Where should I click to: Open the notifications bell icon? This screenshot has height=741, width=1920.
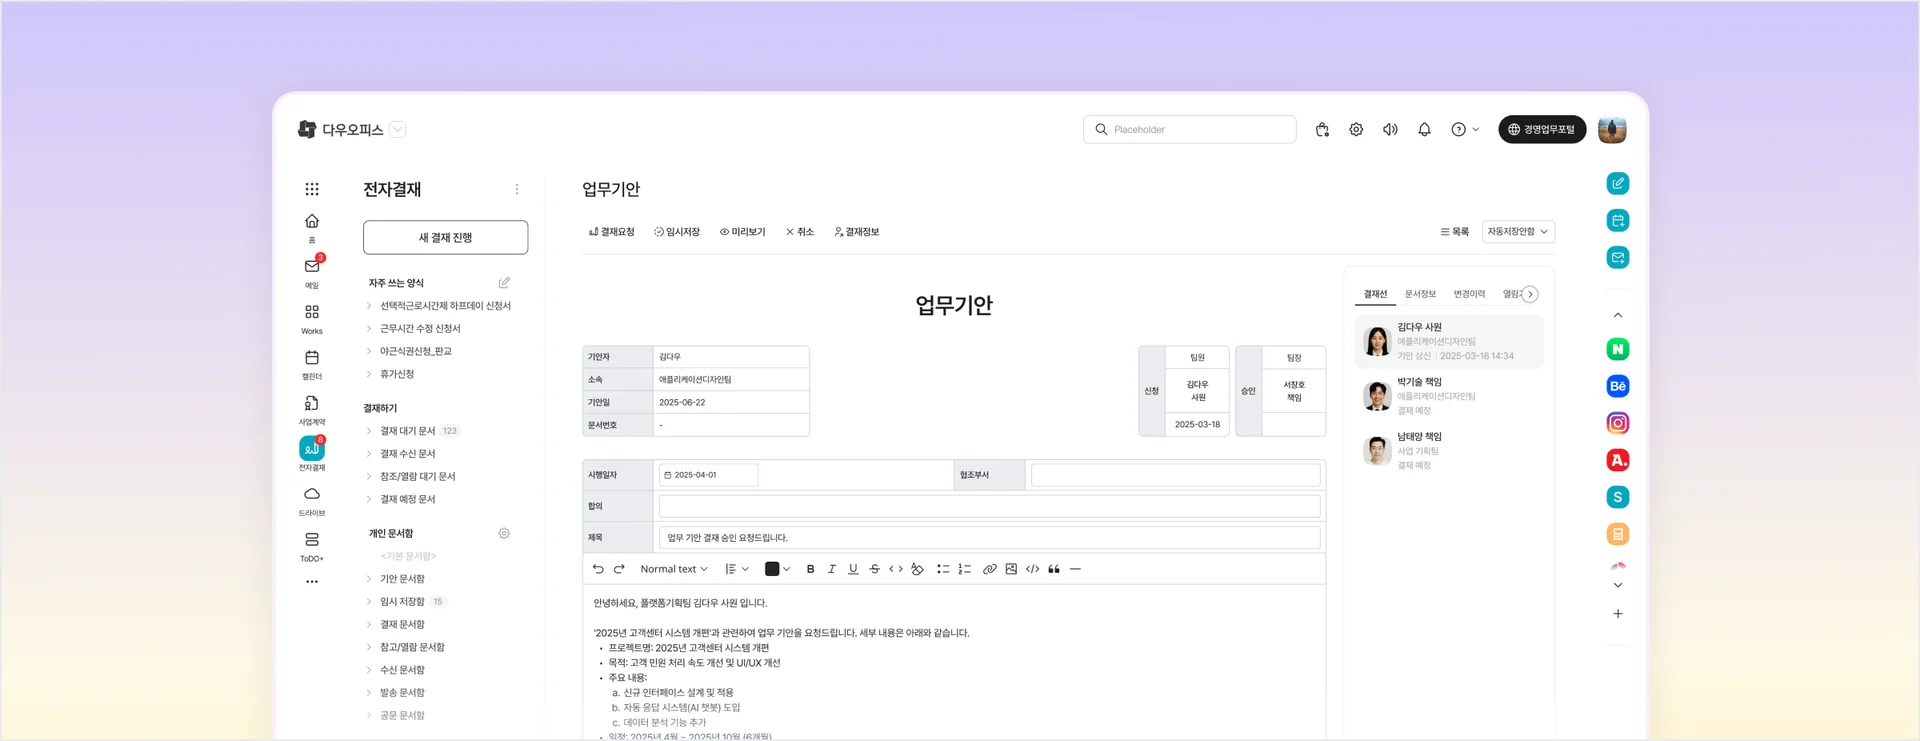(x=1424, y=129)
